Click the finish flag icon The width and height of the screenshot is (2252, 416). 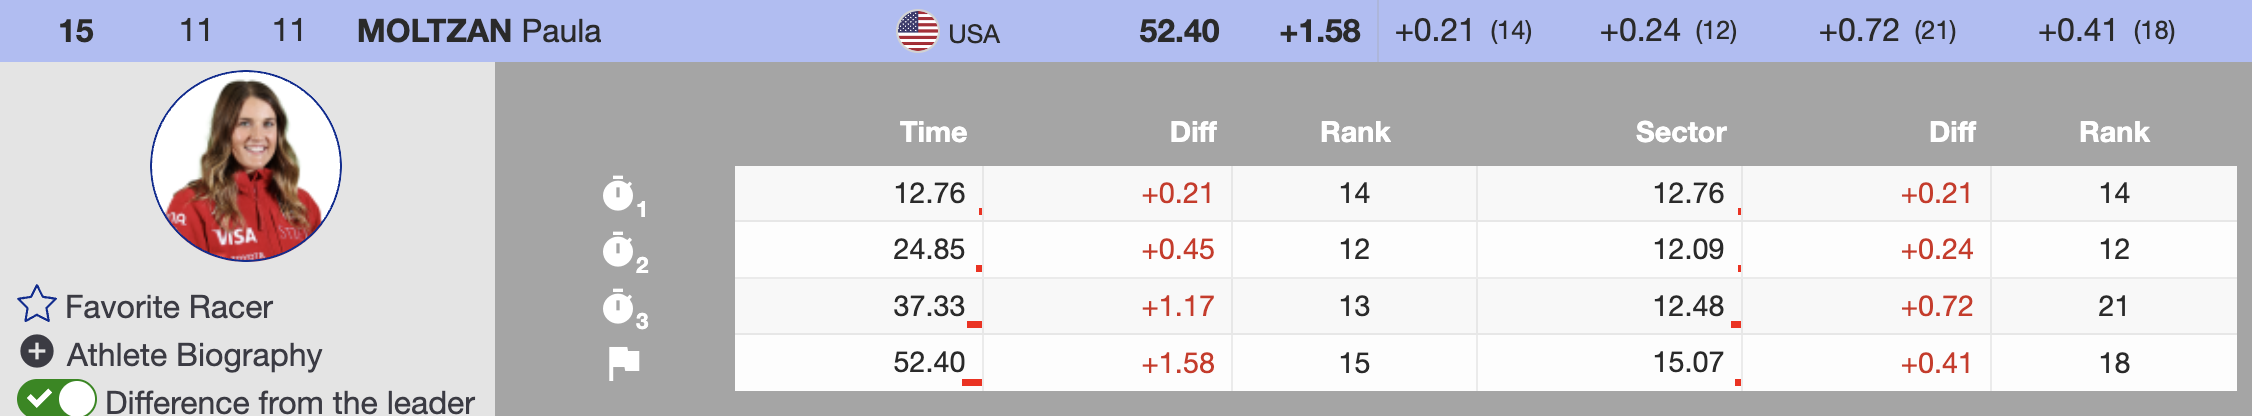[624, 363]
